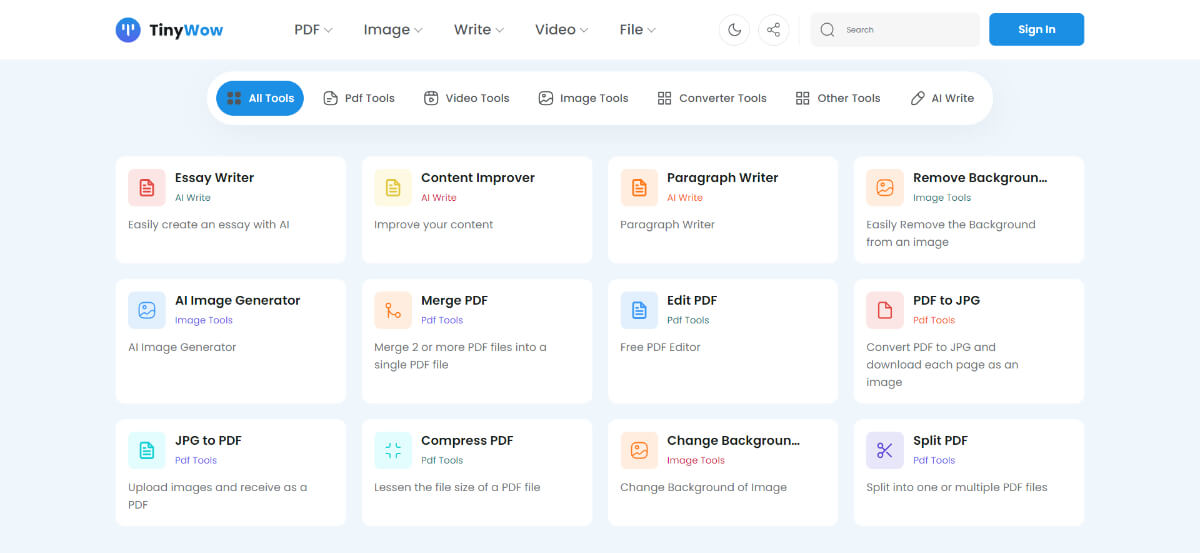Switch to the Image Tools tab
The height and width of the screenshot is (553, 1200).
[583, 98]
